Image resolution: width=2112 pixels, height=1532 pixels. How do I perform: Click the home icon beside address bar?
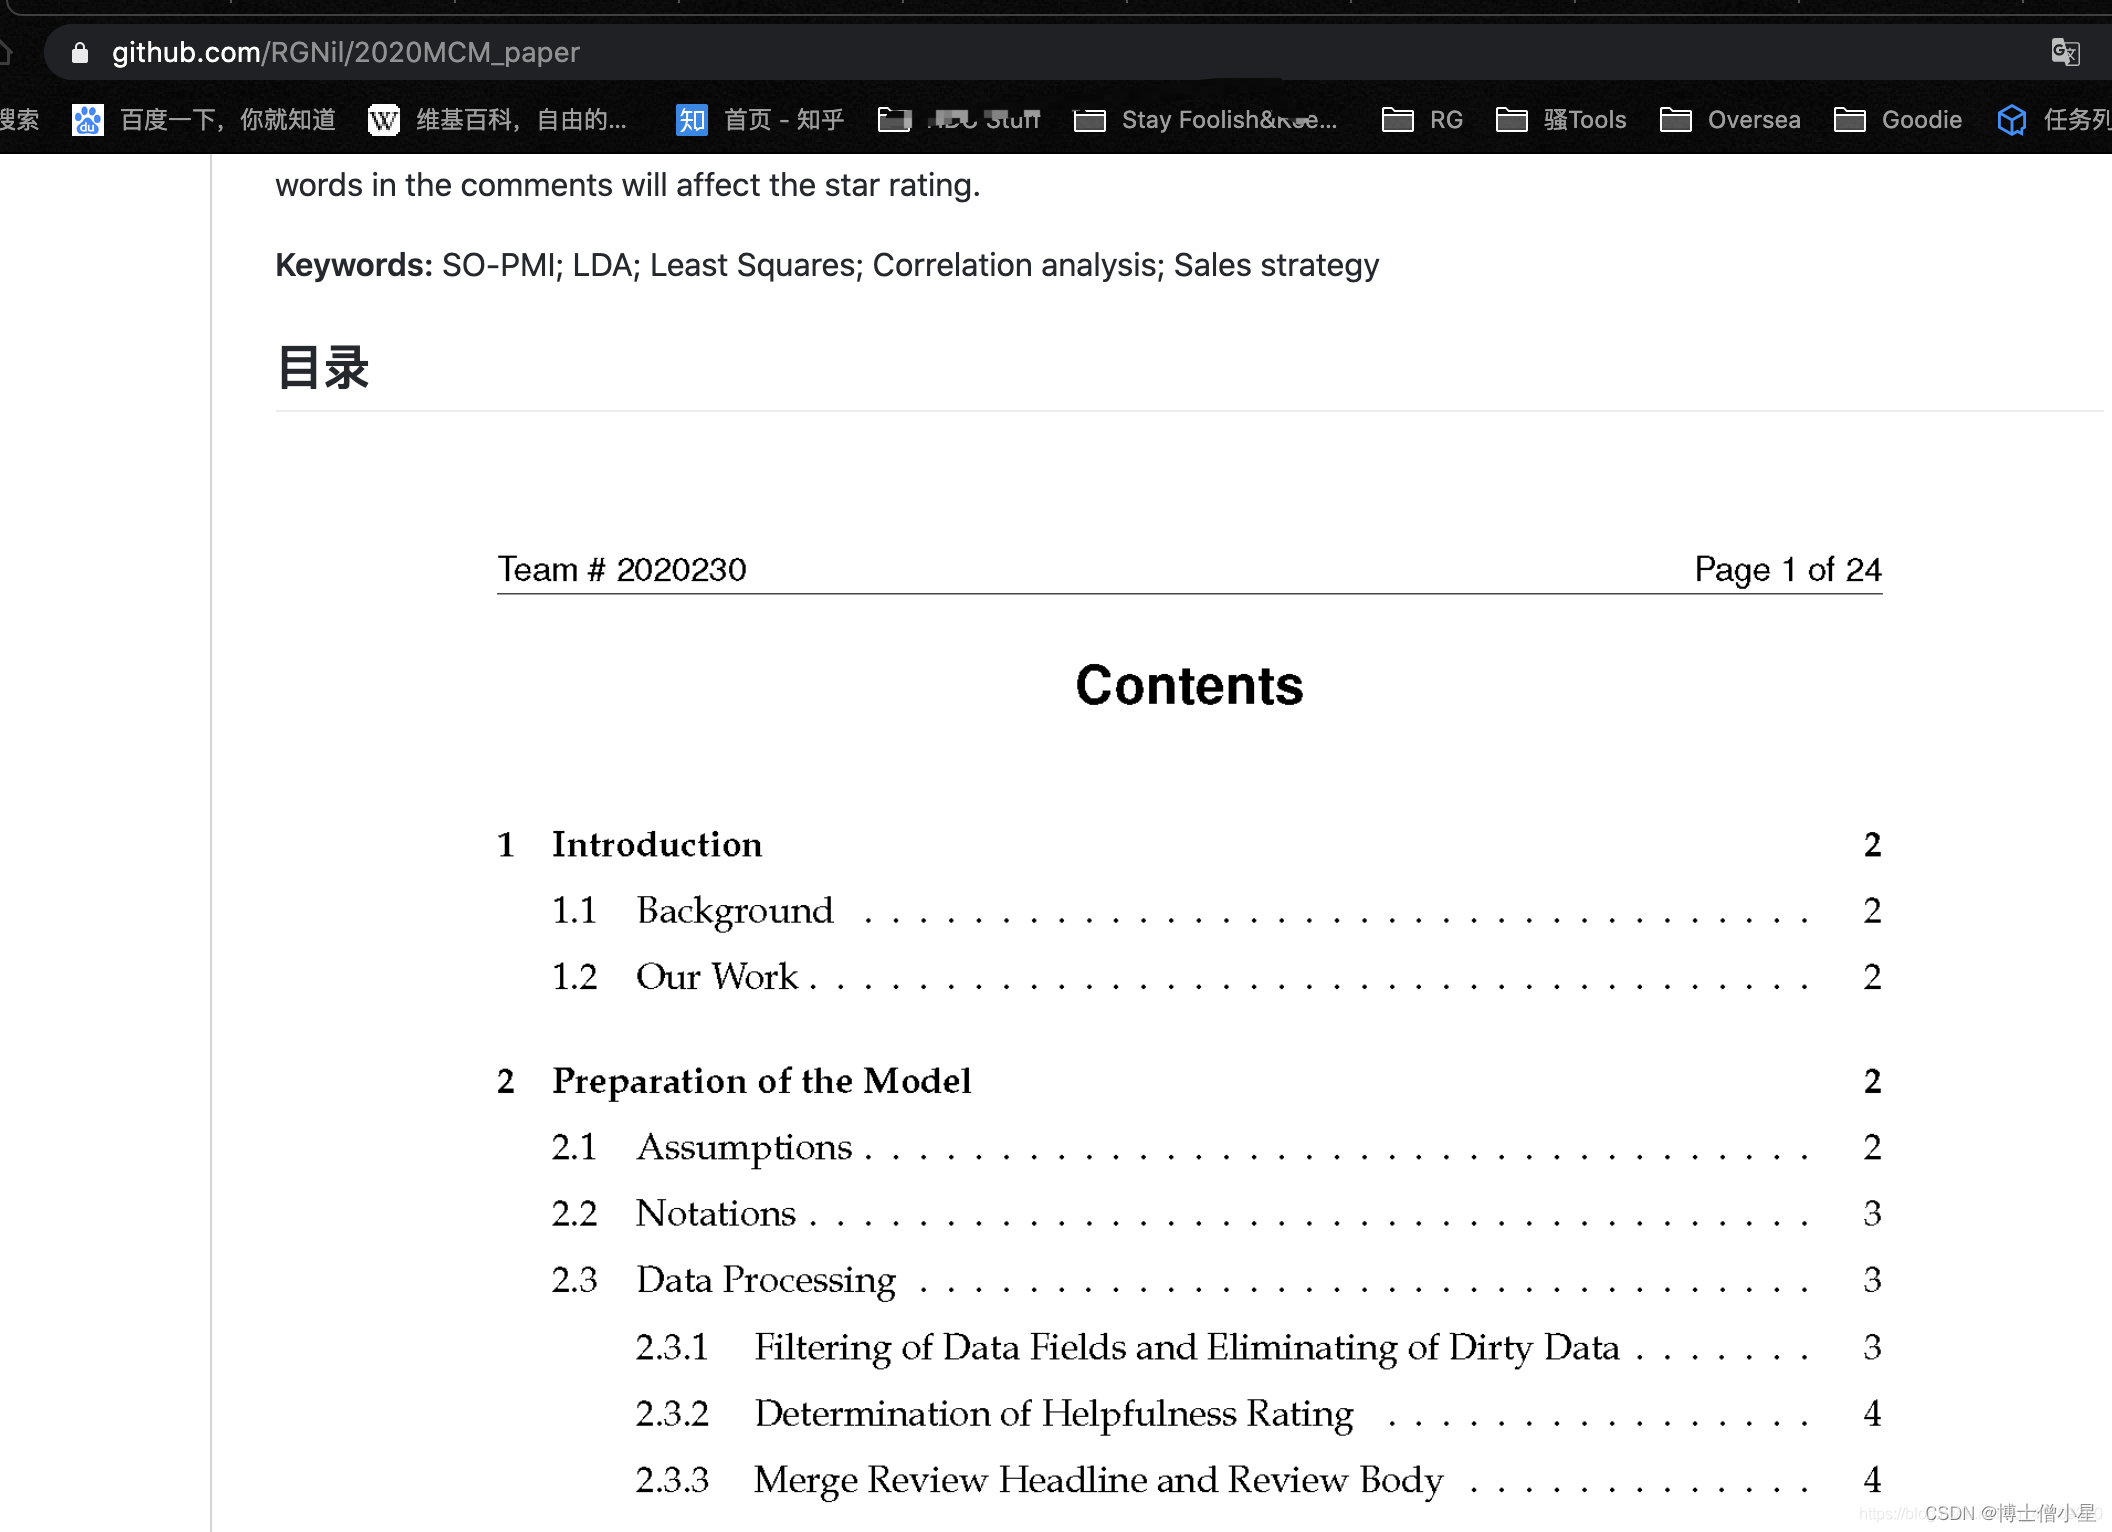[x=5, y=52]
